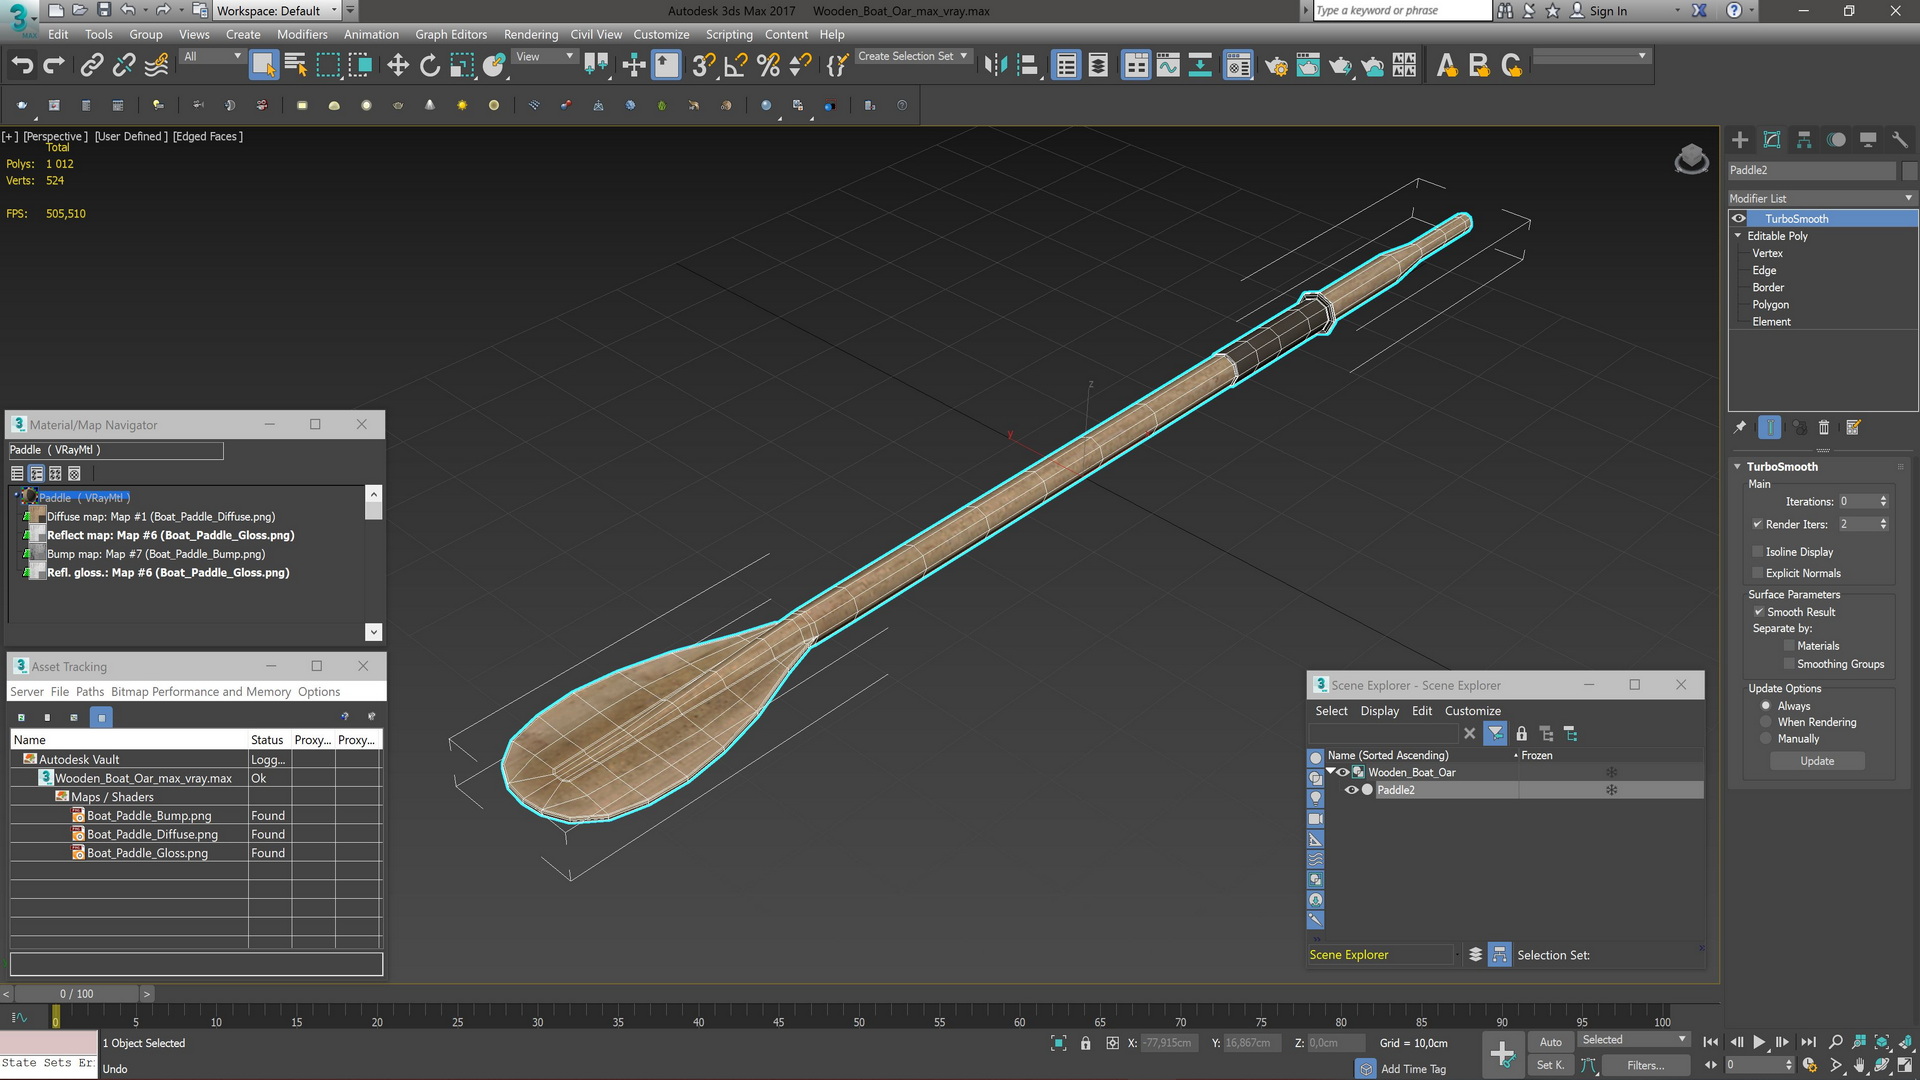The height and width of the screenshot is (1080, 1920).
Task: Click Boat_Paddle_Diffuse.png asset entry
Action: pos(152,833)
